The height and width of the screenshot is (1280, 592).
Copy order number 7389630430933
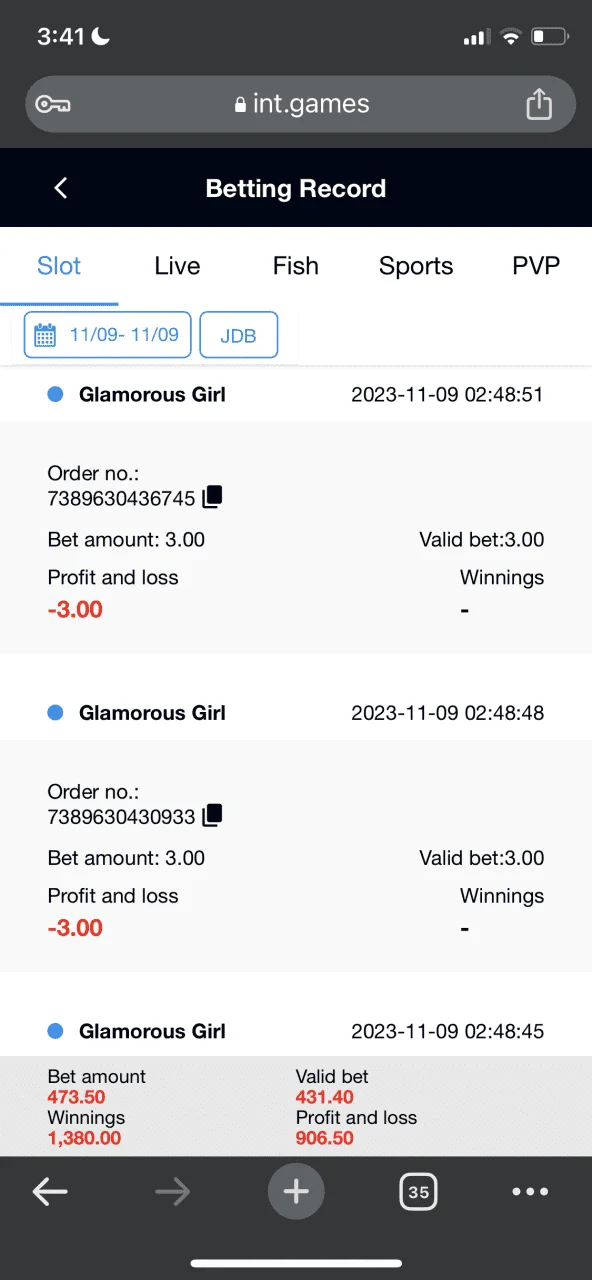212,816
